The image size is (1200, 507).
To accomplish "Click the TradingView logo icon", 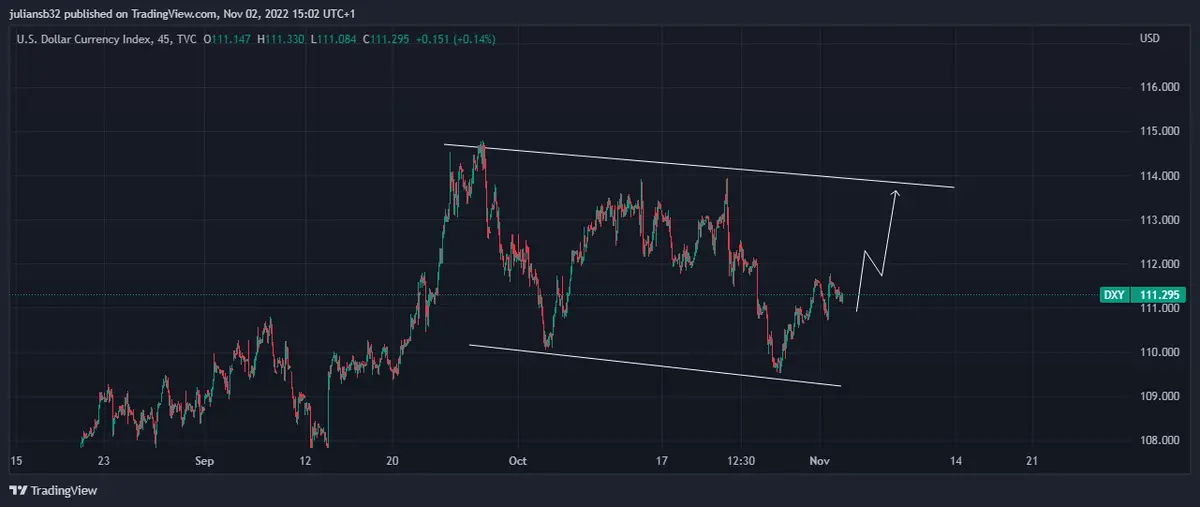I will (18, 491).
